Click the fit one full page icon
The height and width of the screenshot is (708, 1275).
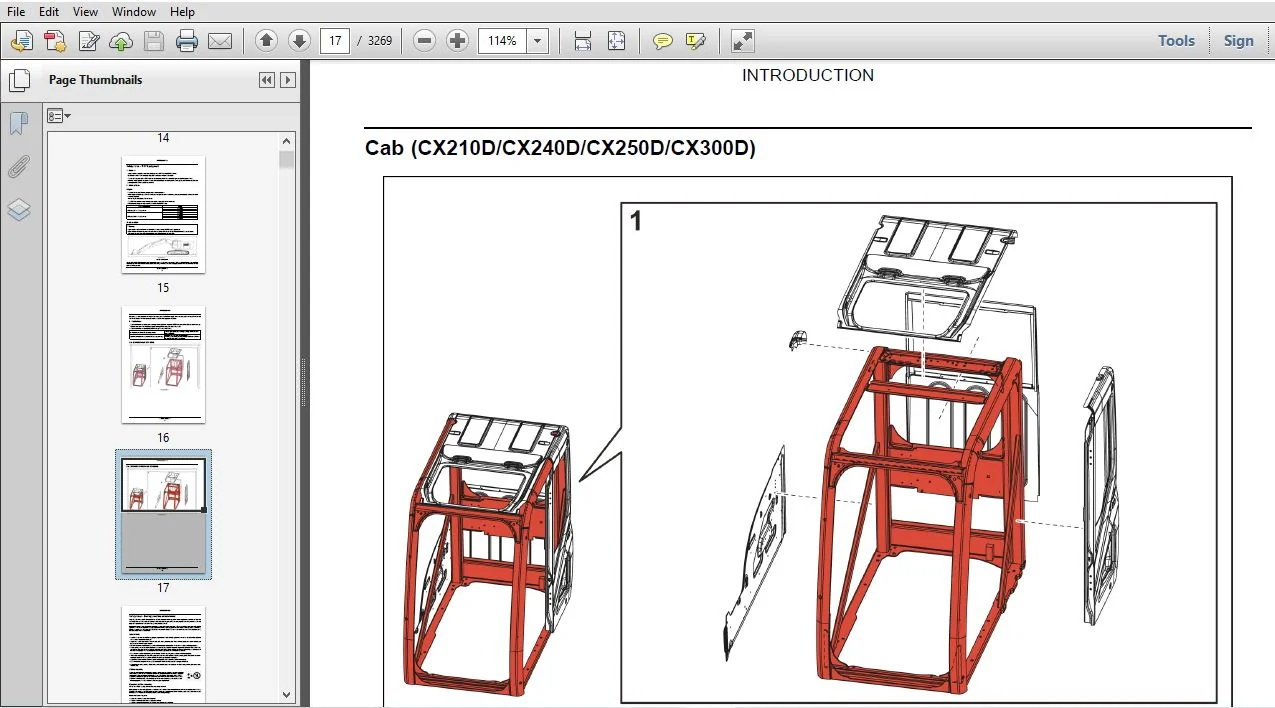616,41
